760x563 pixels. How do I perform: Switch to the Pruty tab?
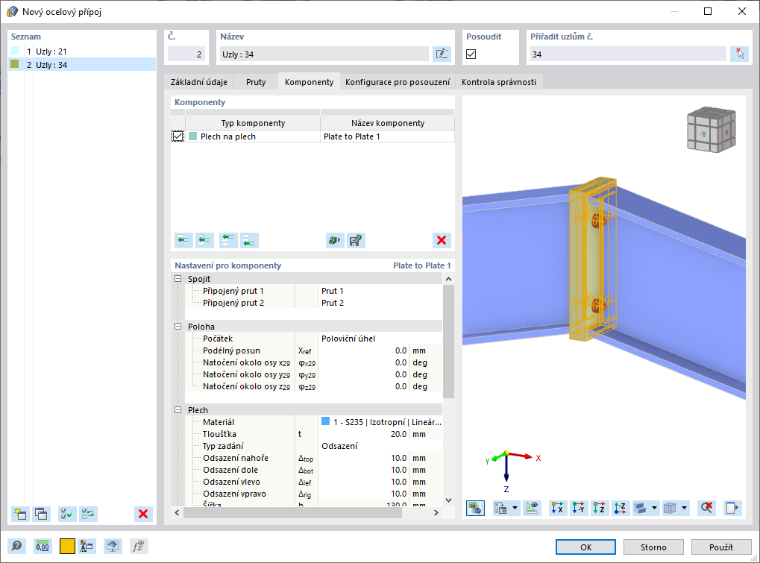click(x=256, y=82)
